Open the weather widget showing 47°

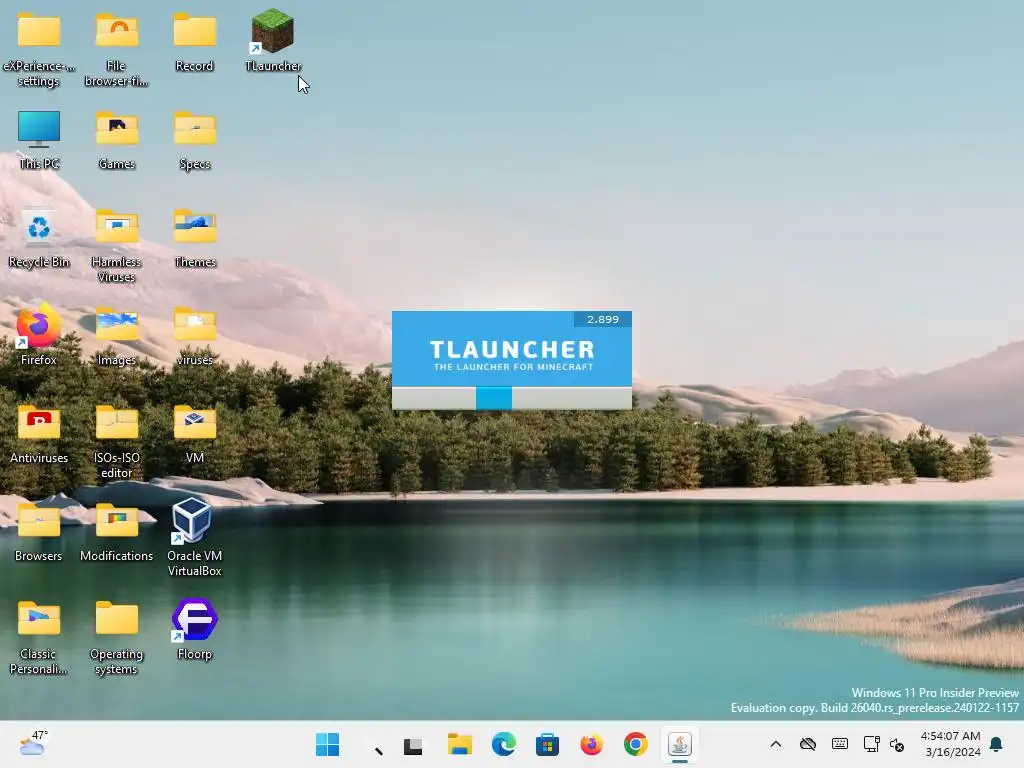(x=33, y=743)
